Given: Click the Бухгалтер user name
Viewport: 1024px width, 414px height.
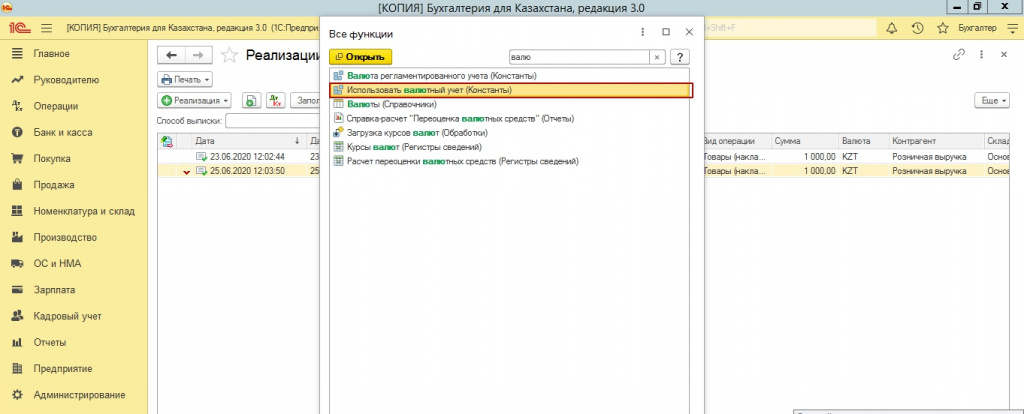Looking at the screenshot, I should pos(977,28).
